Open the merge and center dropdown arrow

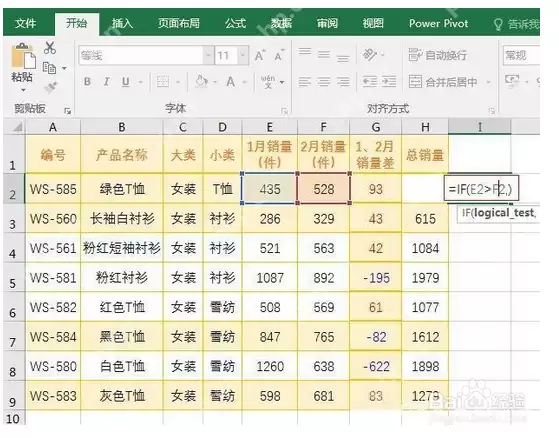[488, 82]
